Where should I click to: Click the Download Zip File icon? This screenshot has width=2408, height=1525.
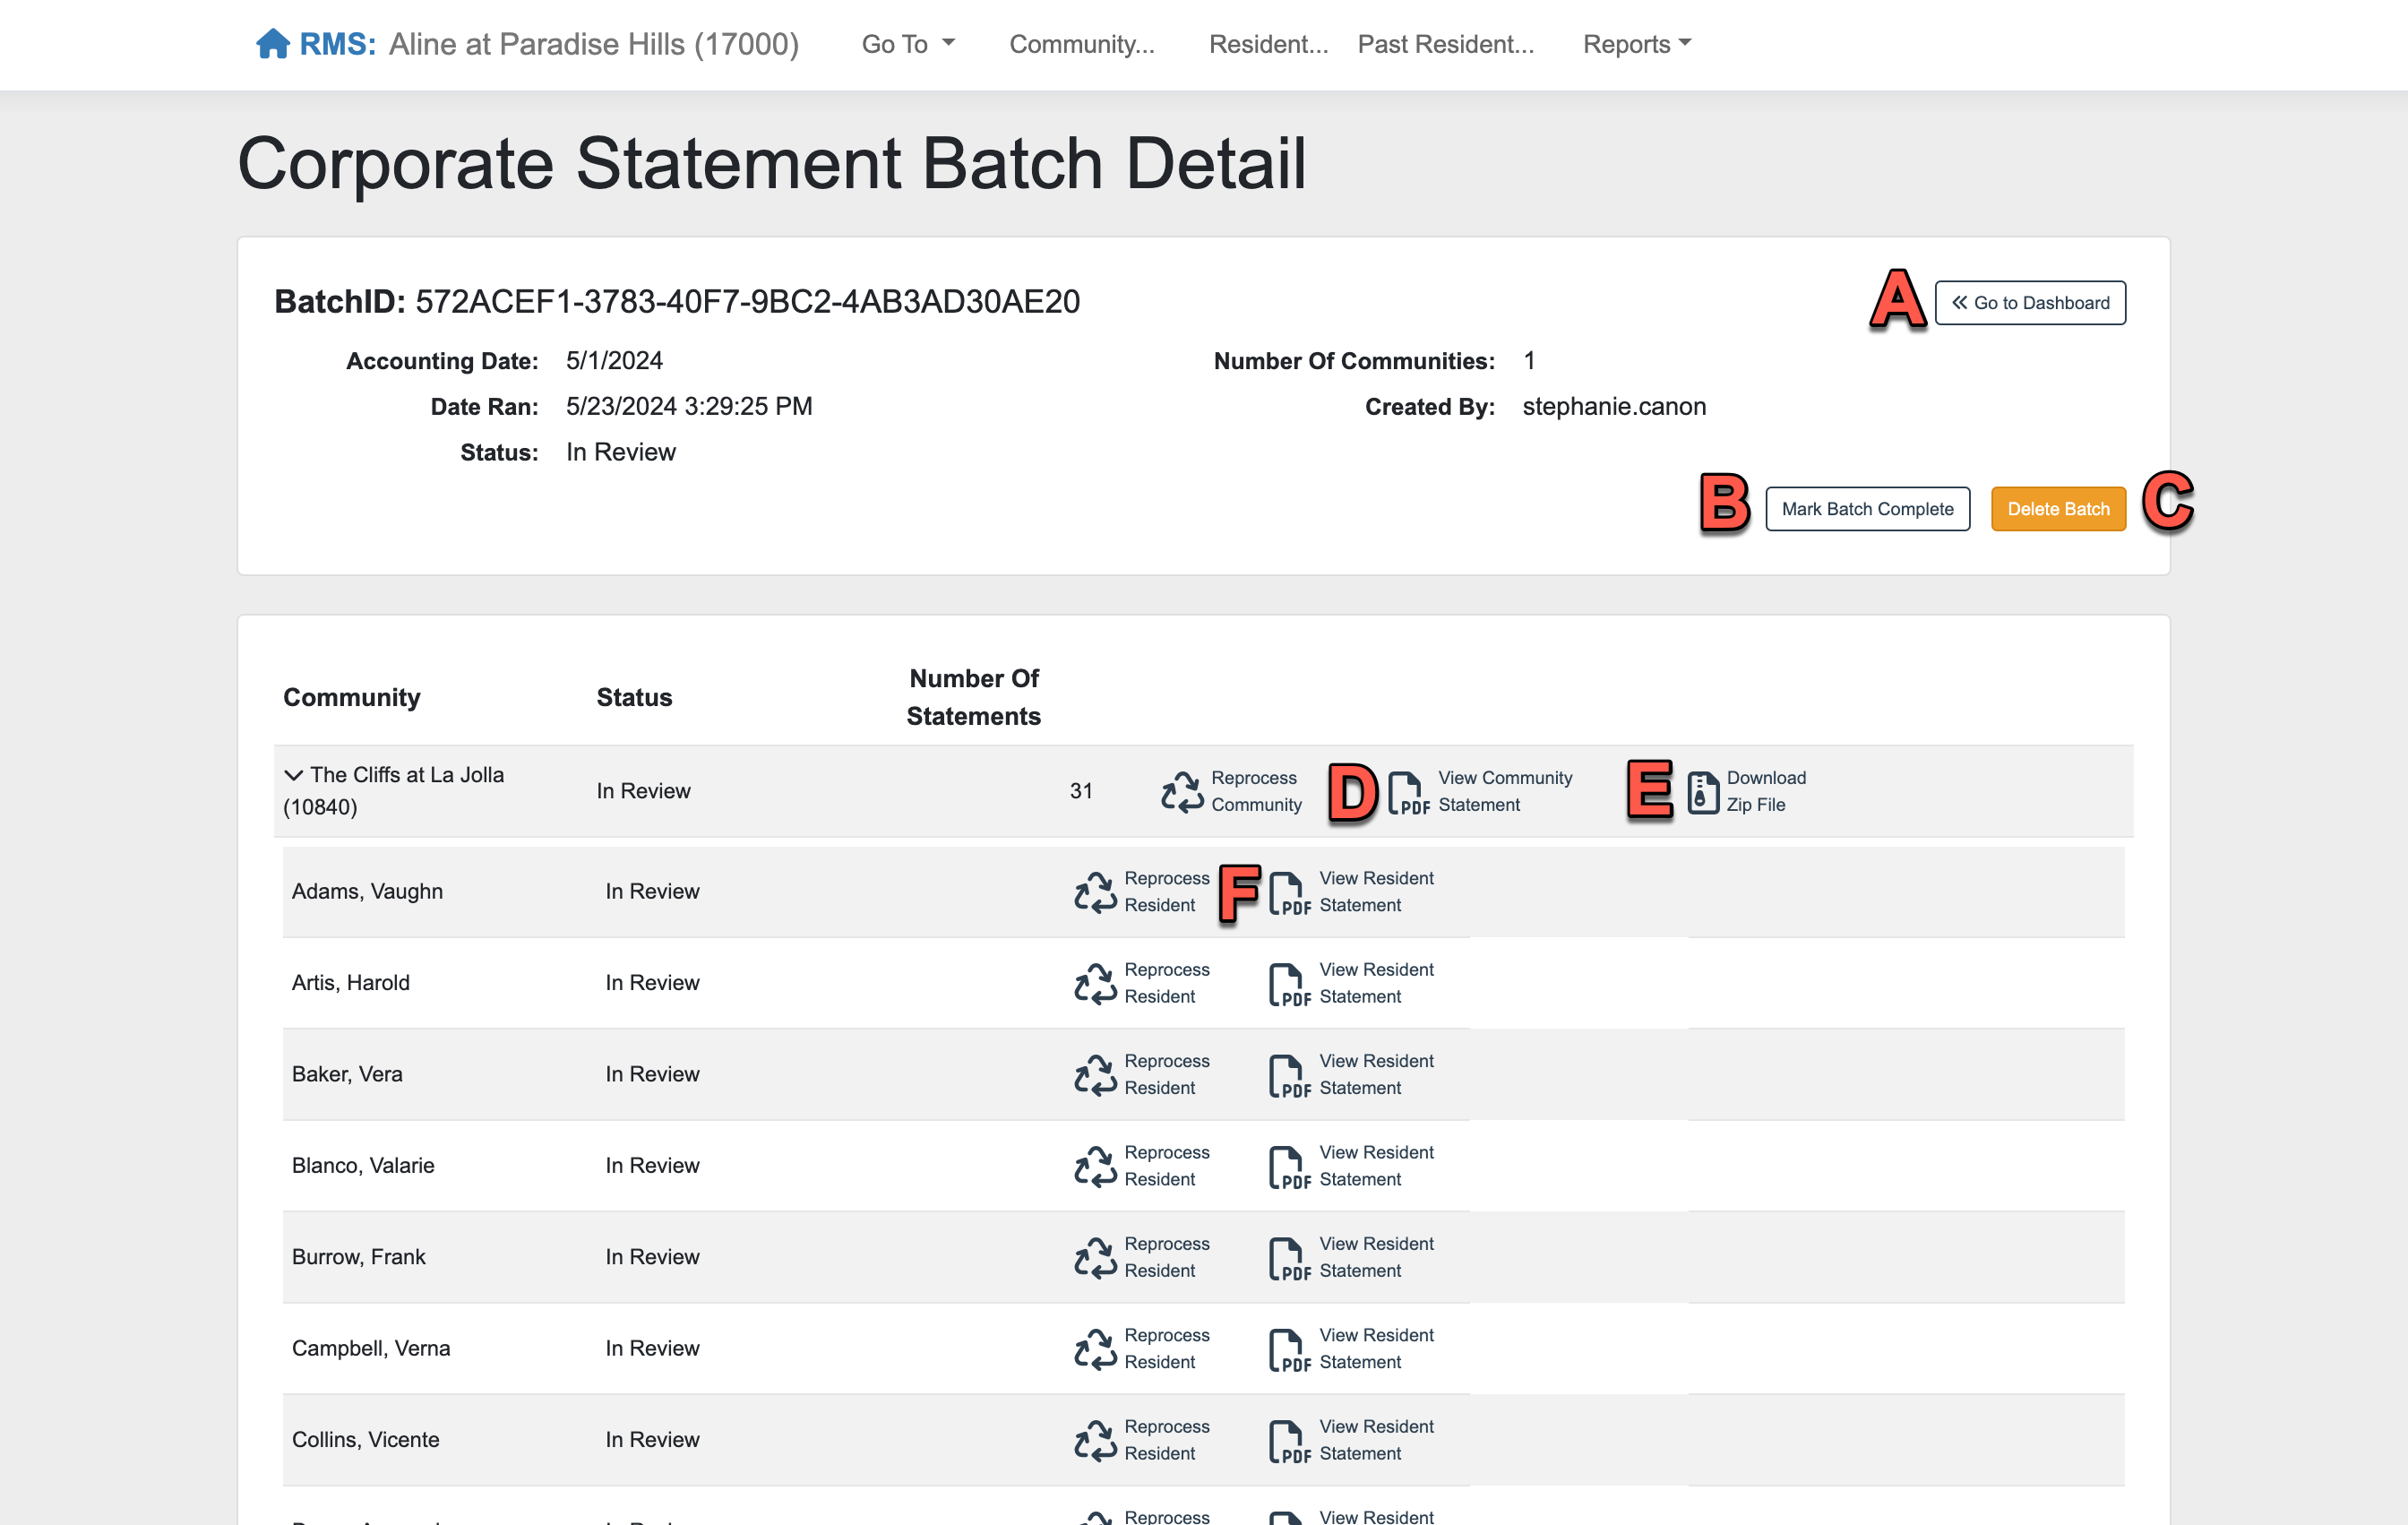(1703, 792)
